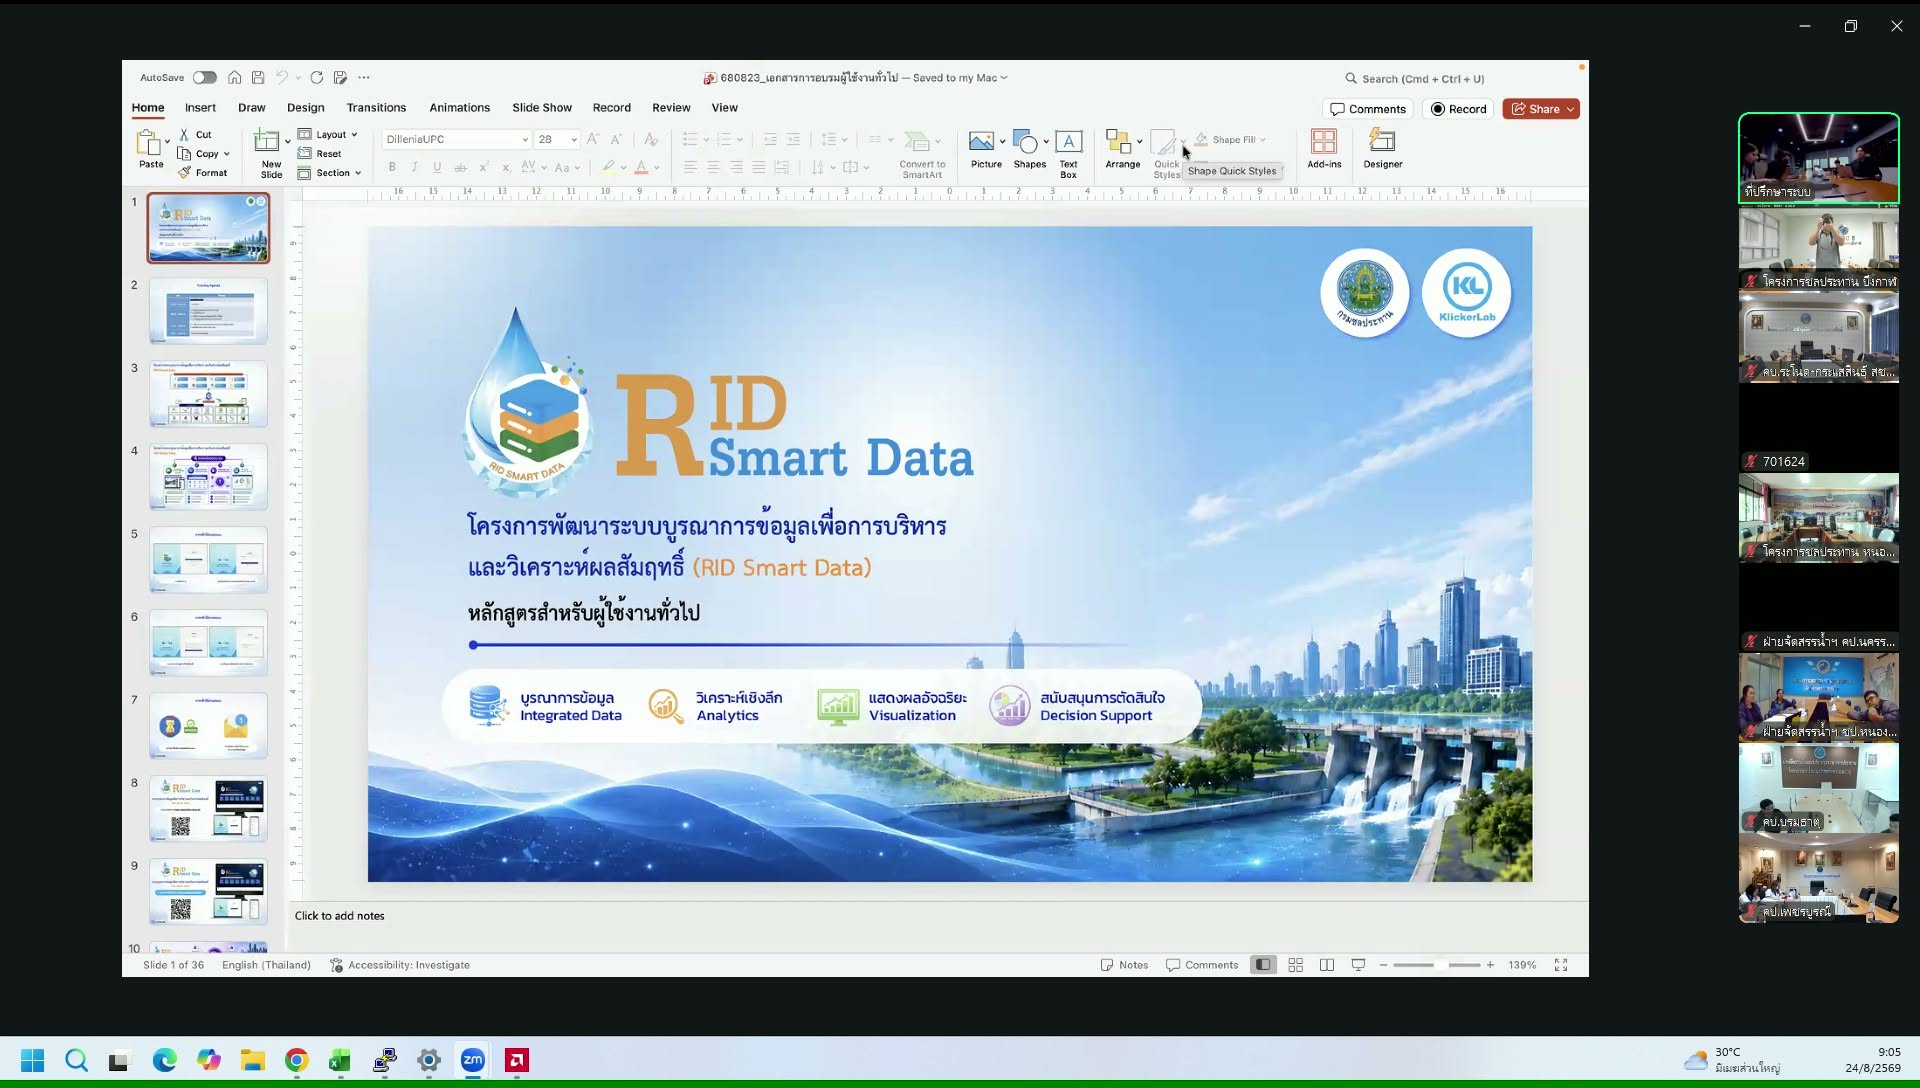Pick the font color swatch

641,167
